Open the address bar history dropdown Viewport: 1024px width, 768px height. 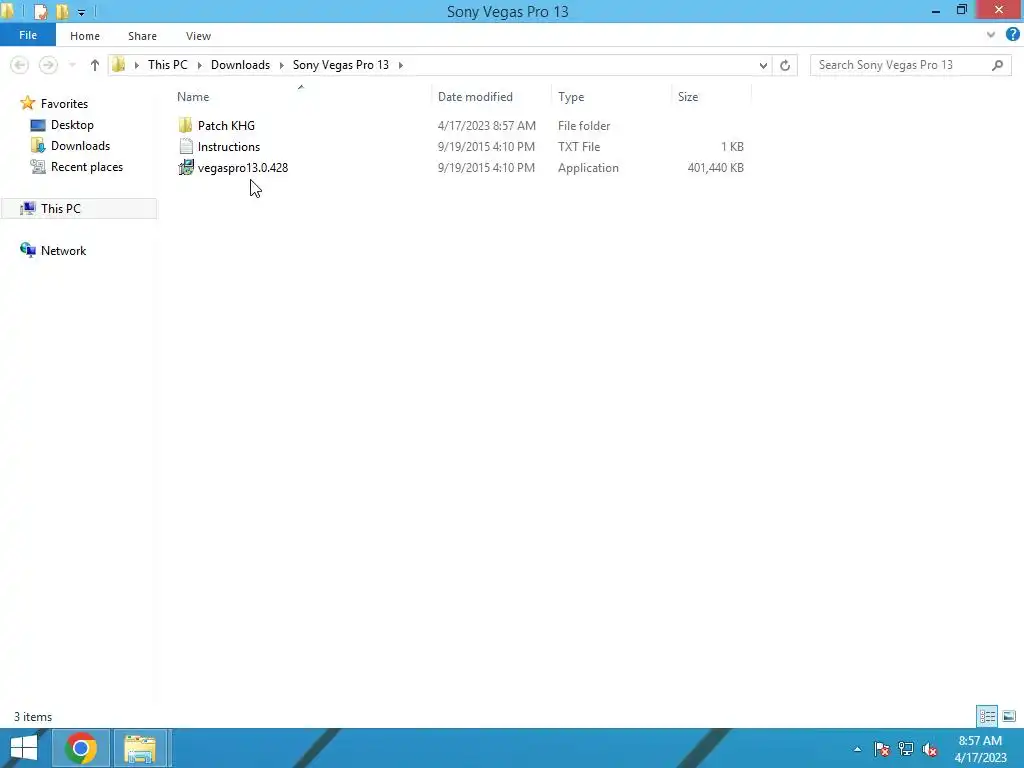tap(763, 65)
